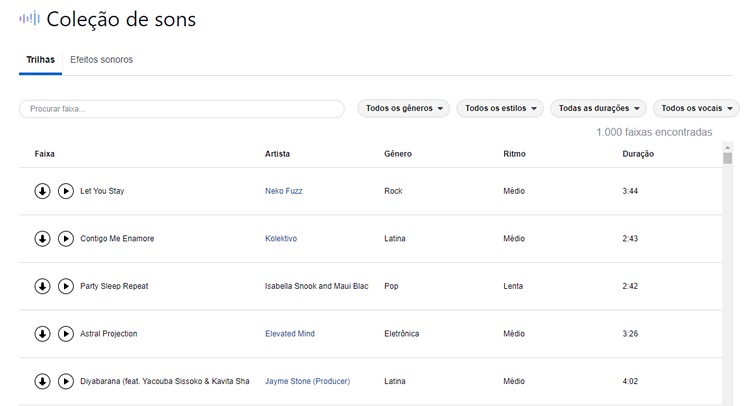Open artist link Elevated Mind
This screenshot has height=406, width=750.
[290, 334]
